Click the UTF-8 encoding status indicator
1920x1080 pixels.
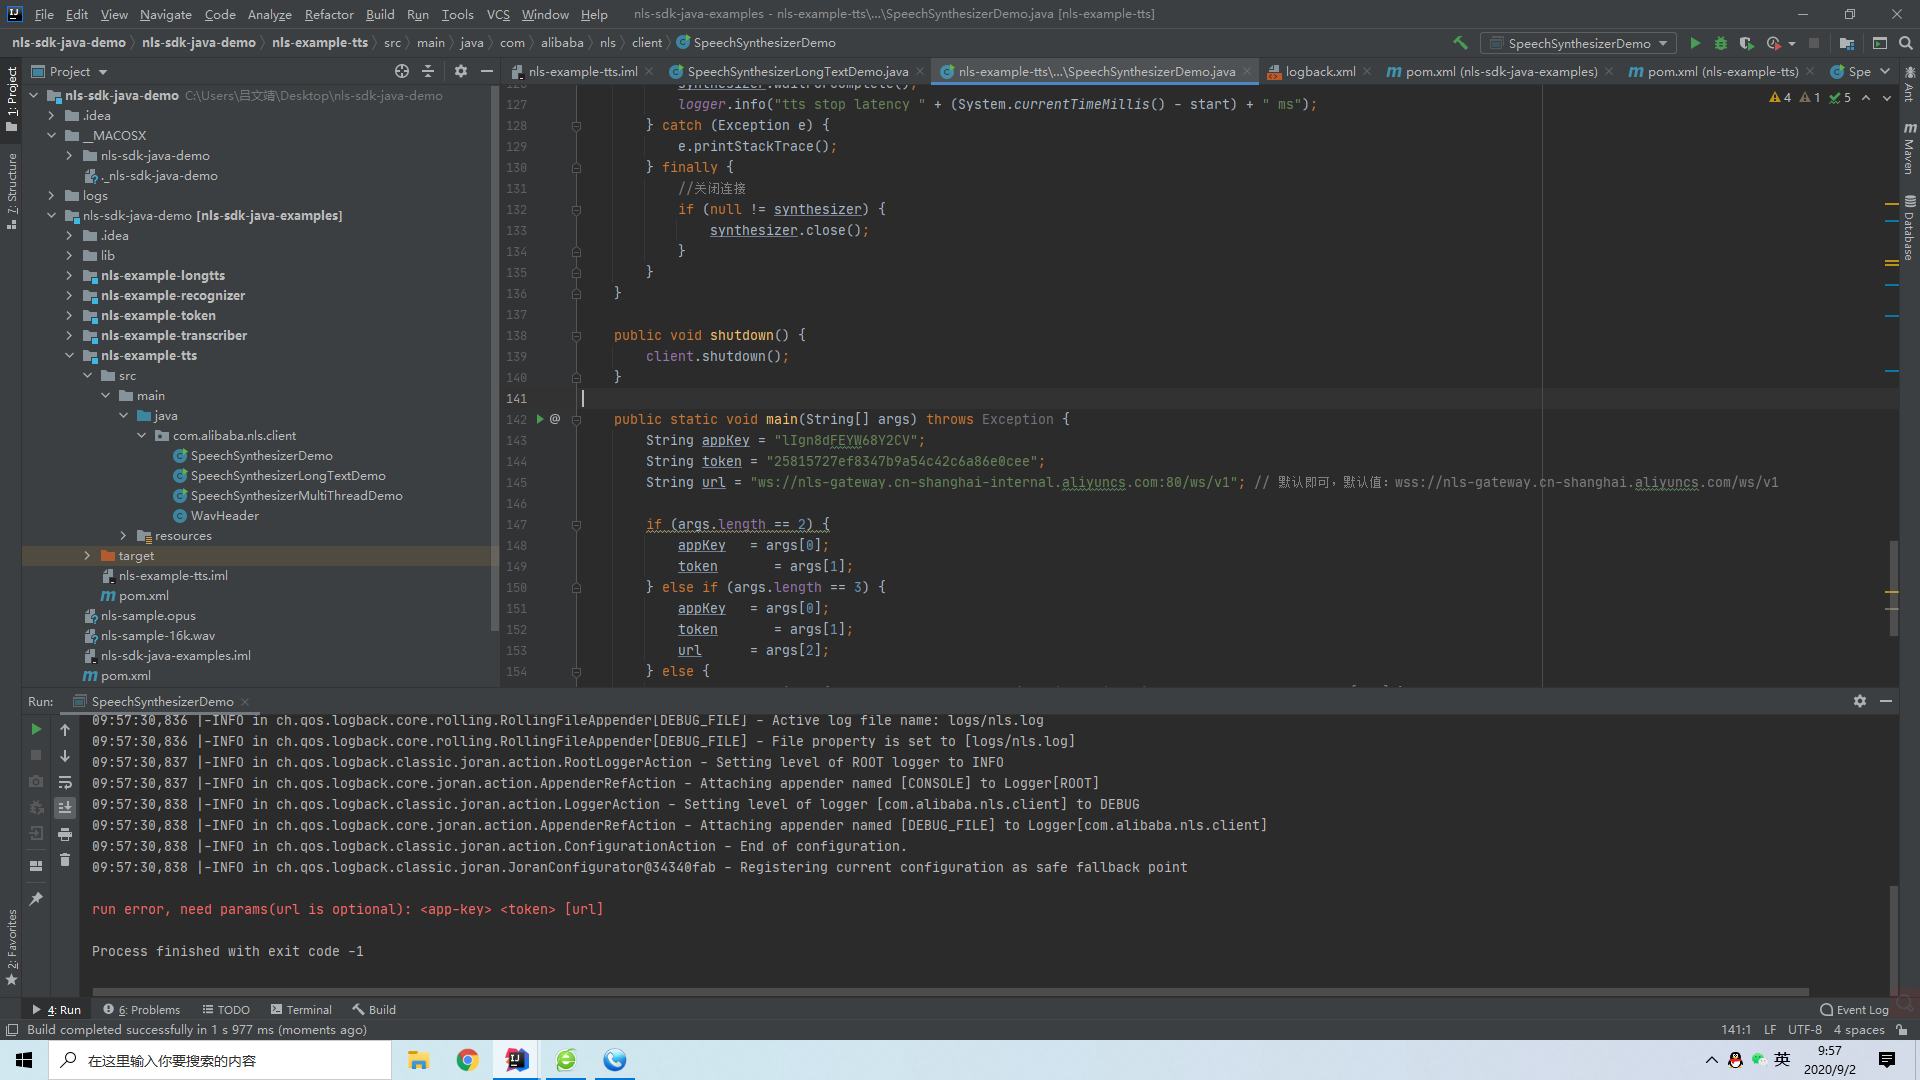(x=1805, y=1029)
